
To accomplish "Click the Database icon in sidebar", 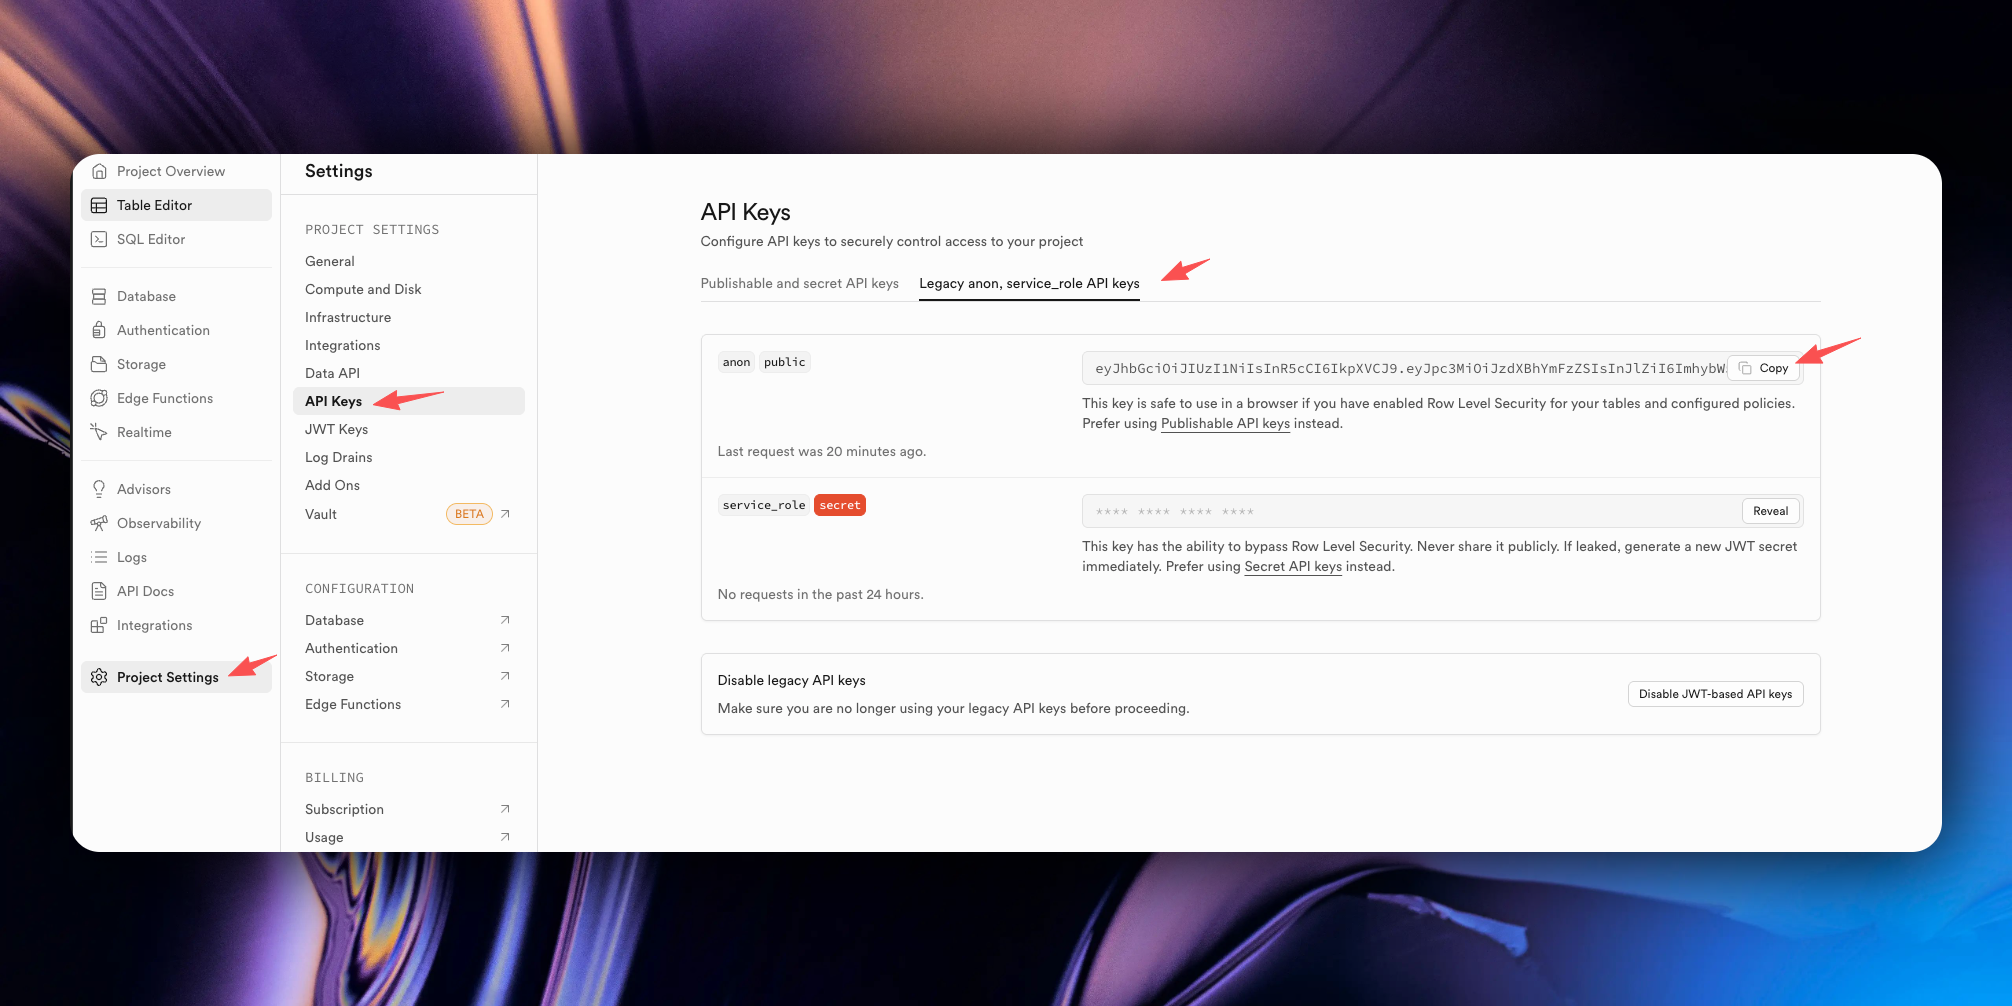I will point(99,296).
